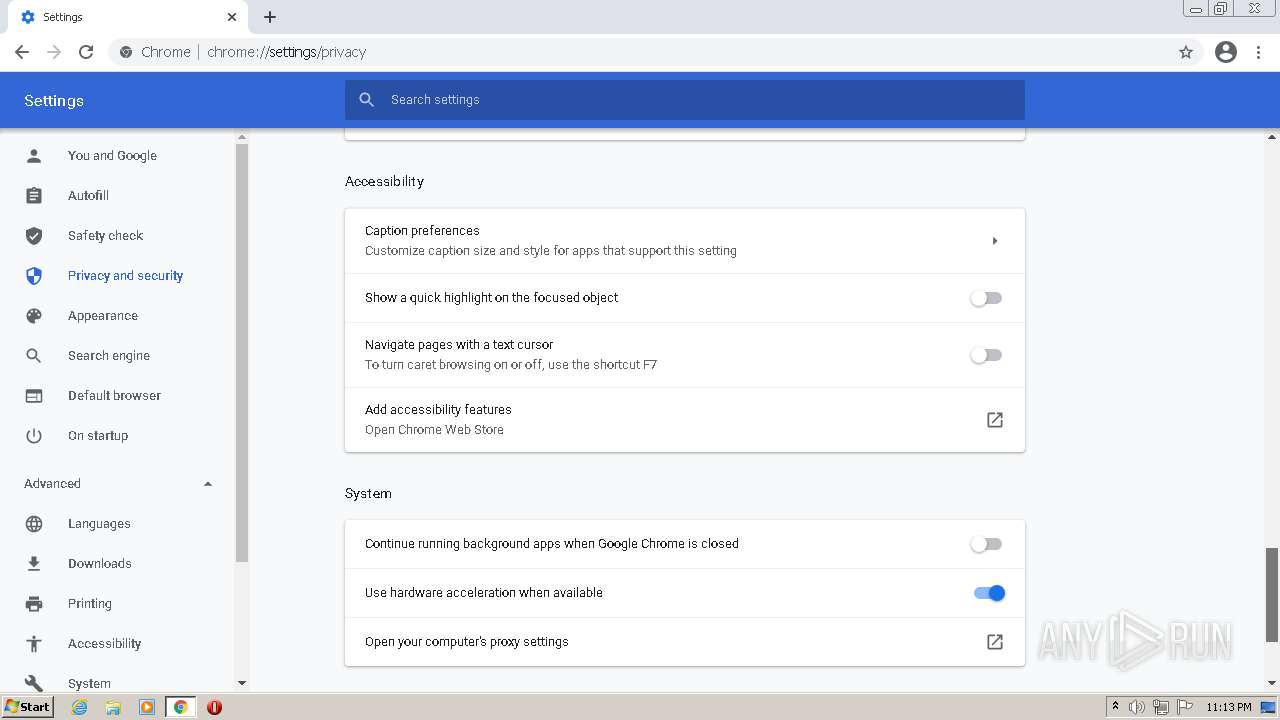The height and width of the screenshot is (720, 1280).
Task: Expand Caption preferences arrow
Action: click(995, 241)
